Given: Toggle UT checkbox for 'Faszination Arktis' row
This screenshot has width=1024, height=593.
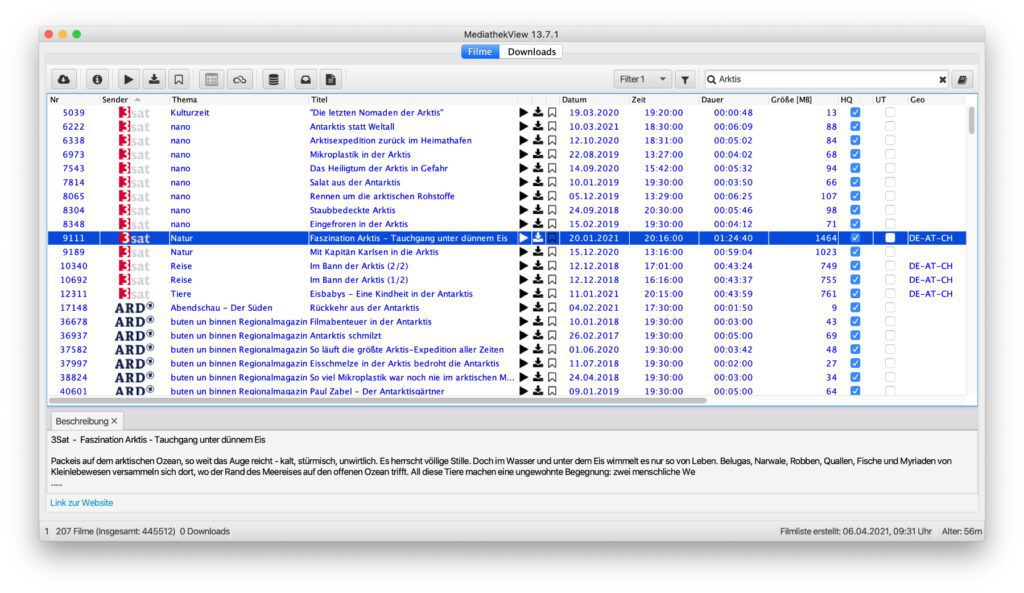Looking at the screenshot, I should click(x=890, y=239).
